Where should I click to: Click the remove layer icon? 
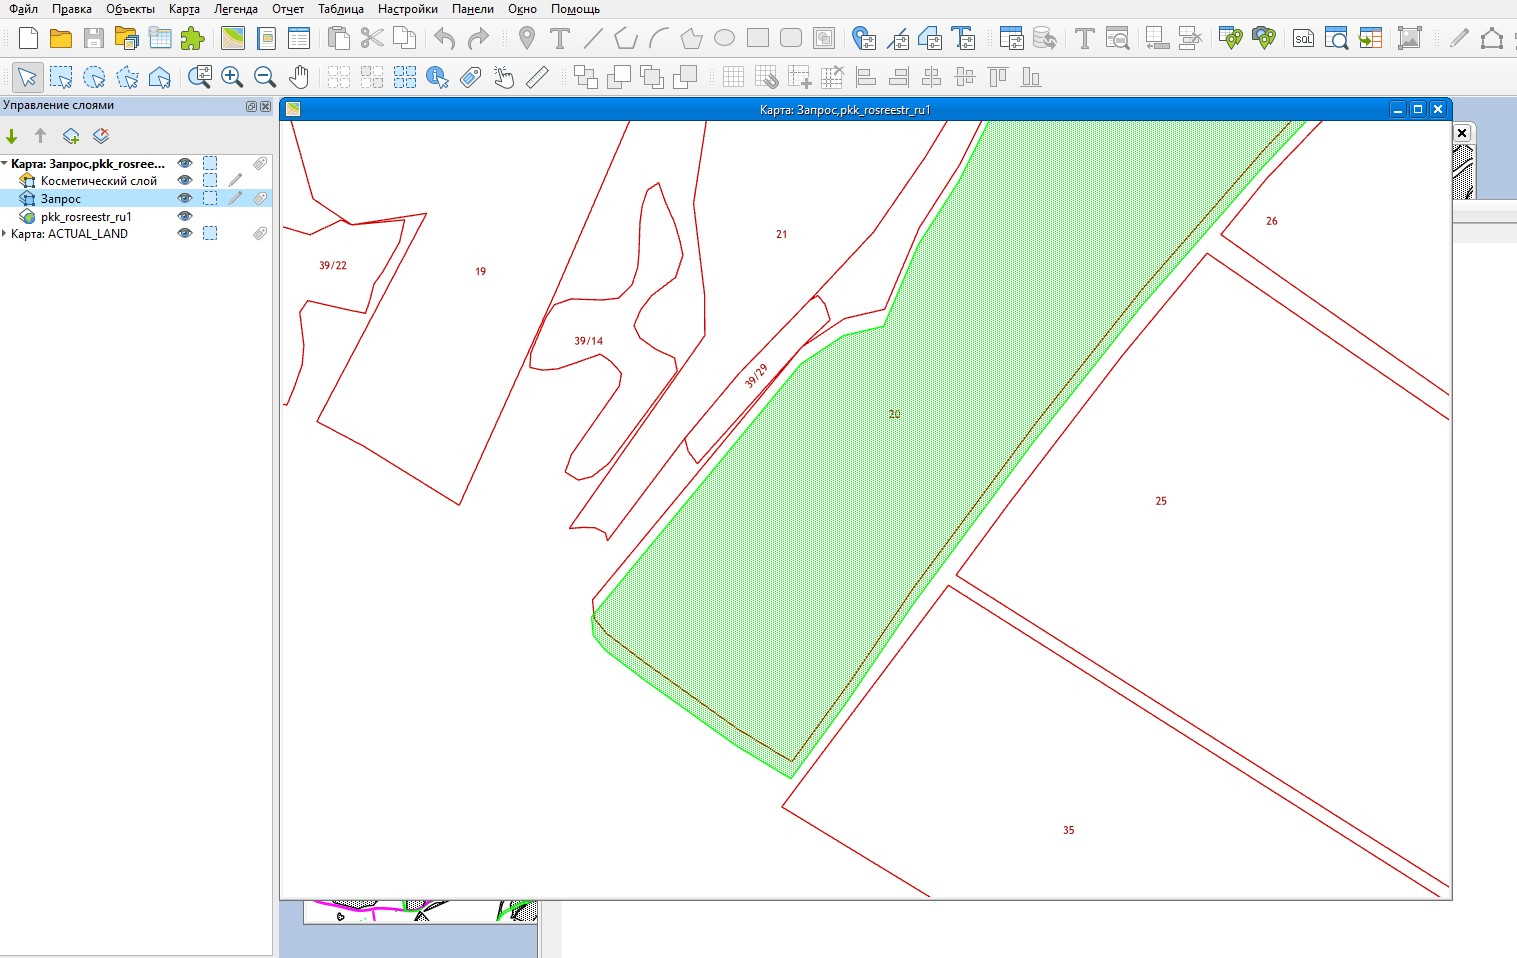tap(101, 136)
